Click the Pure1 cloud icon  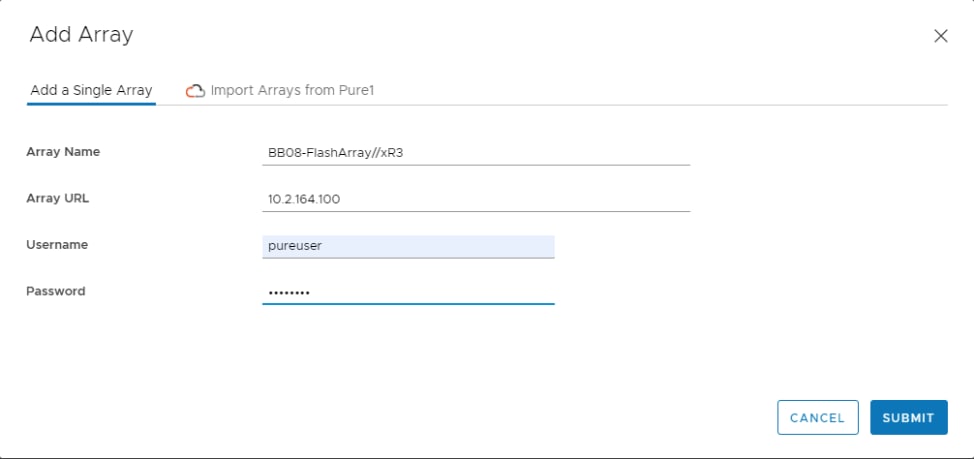click(195, 91)
